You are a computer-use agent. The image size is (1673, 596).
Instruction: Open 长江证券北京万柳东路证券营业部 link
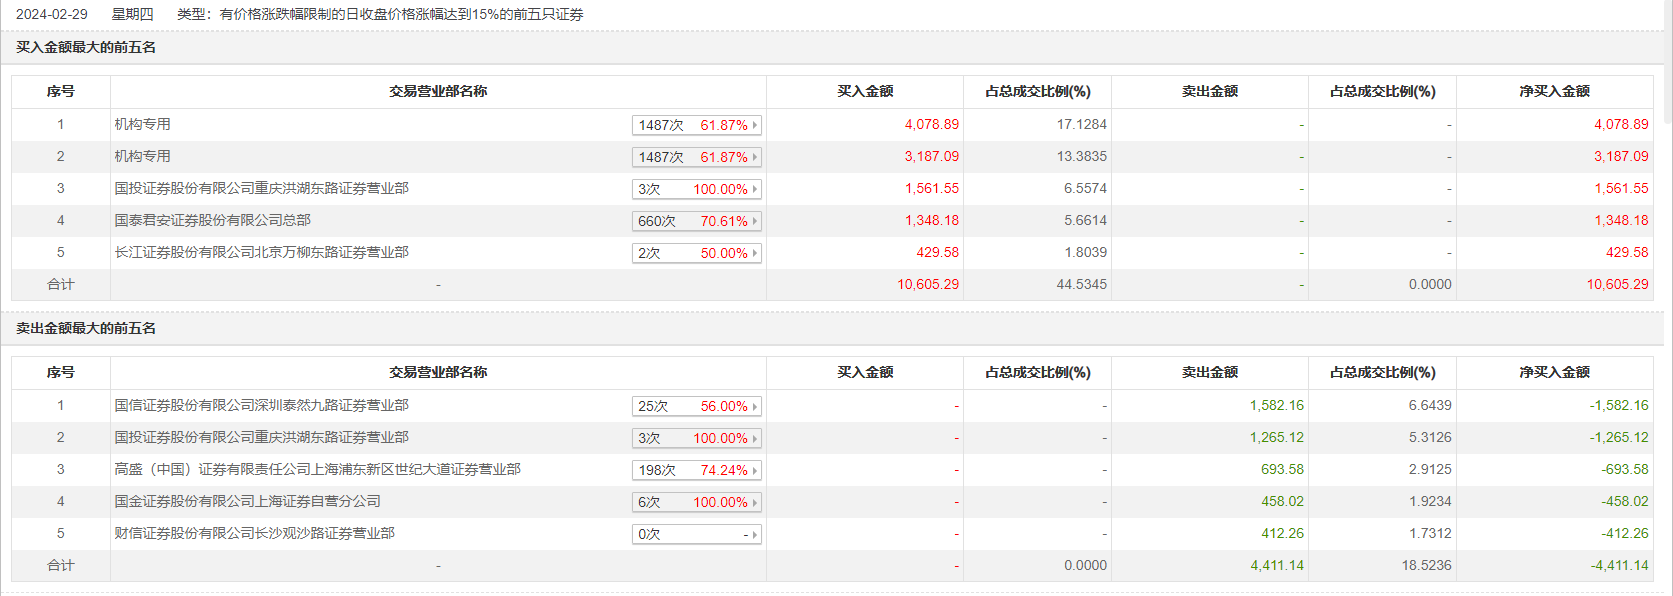(261, 252)
